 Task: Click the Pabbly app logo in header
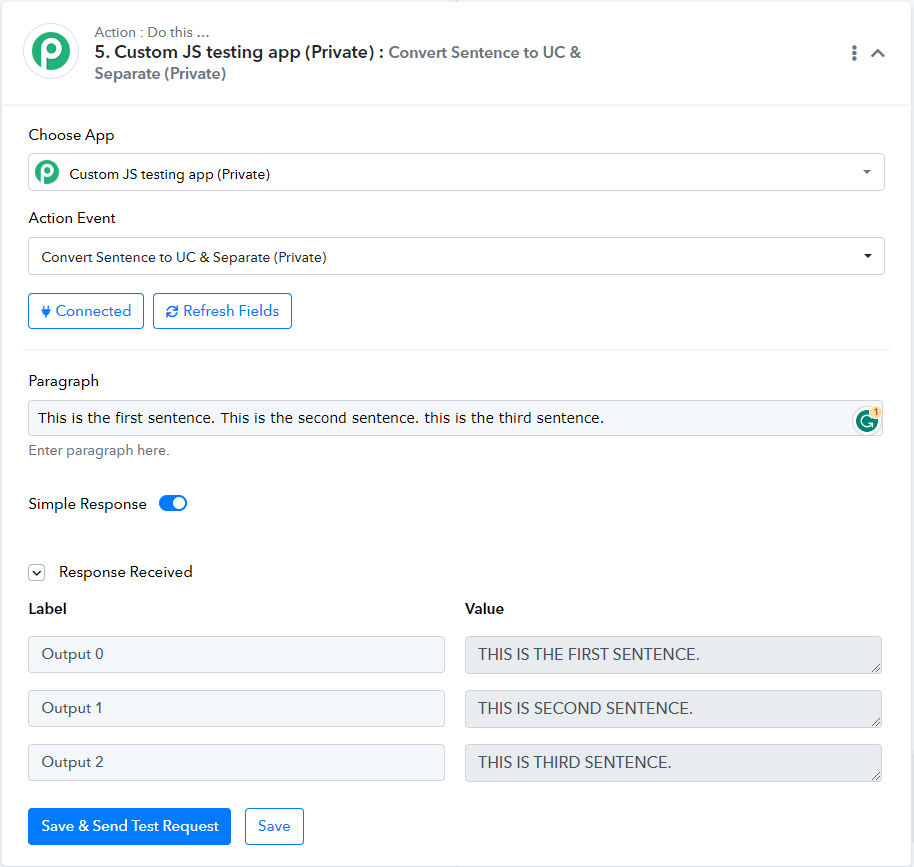[x=51, y=51]
